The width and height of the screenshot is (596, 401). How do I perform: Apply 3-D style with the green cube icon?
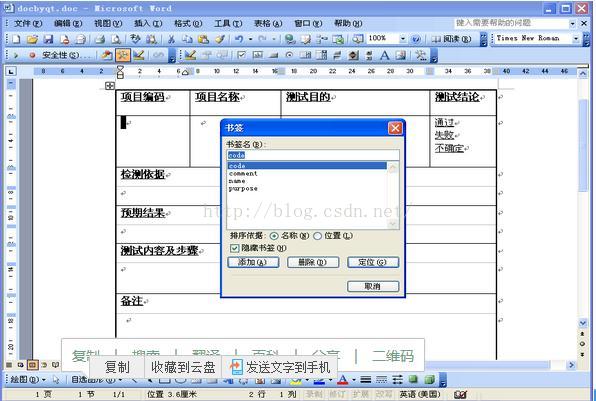429,379
